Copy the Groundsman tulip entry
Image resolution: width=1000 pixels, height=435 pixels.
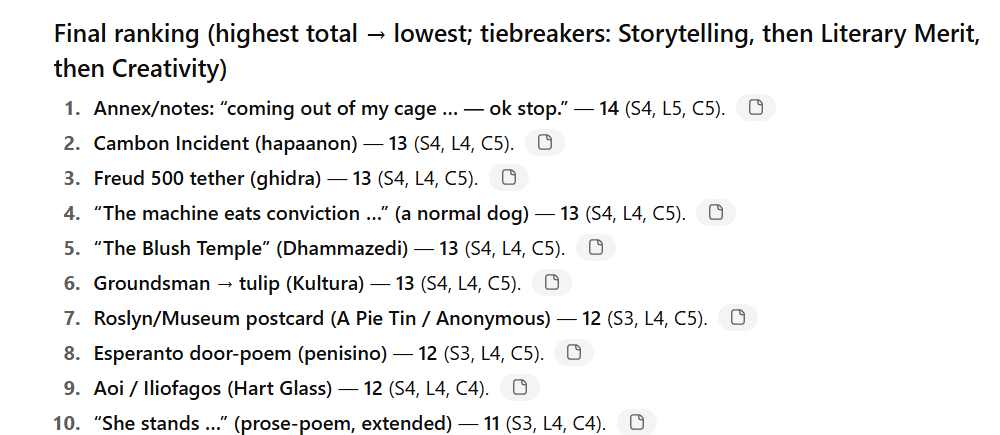click(x=552, y=283)
